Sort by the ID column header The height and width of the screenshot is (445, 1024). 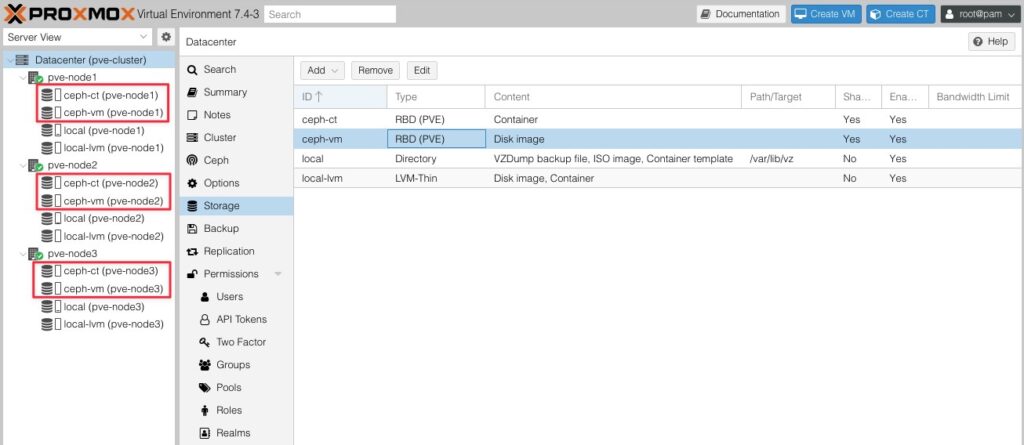pyautogui.click(x=340, y=97)
